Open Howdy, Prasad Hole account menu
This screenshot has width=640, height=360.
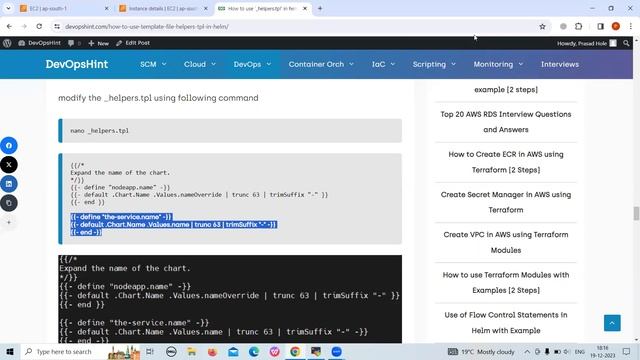tap(587, 43)
